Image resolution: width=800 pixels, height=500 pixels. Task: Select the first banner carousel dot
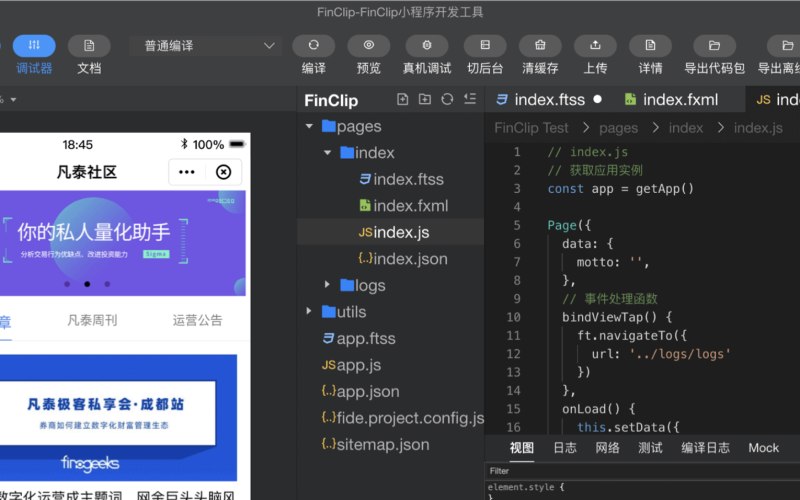point(67,284)
